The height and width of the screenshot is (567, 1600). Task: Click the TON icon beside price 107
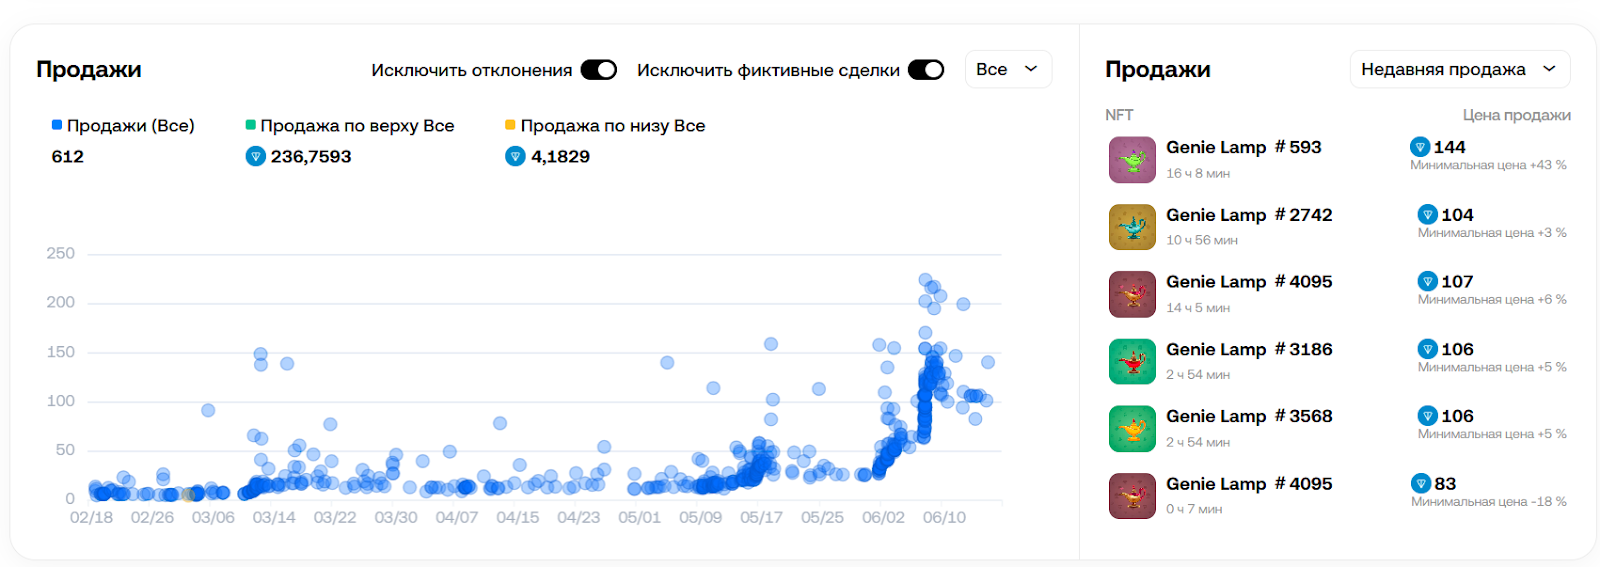click(x=1428, y=282)
